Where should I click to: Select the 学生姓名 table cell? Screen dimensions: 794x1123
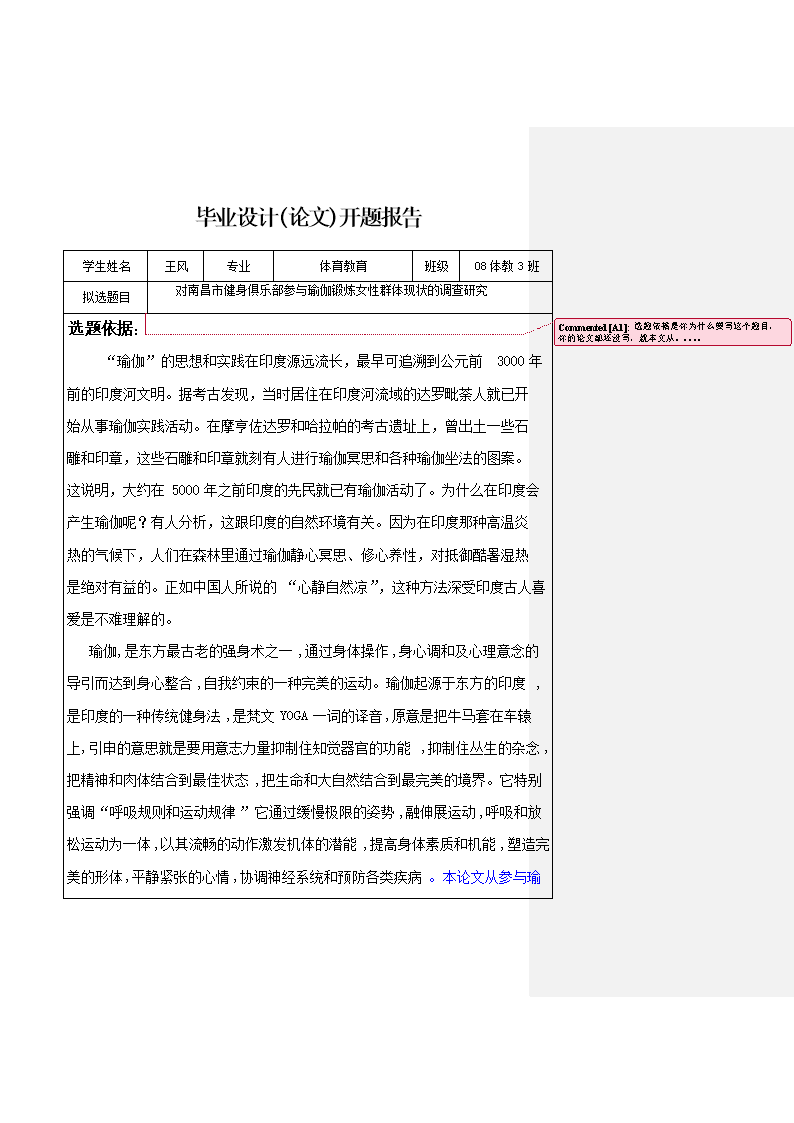[105, 266]
